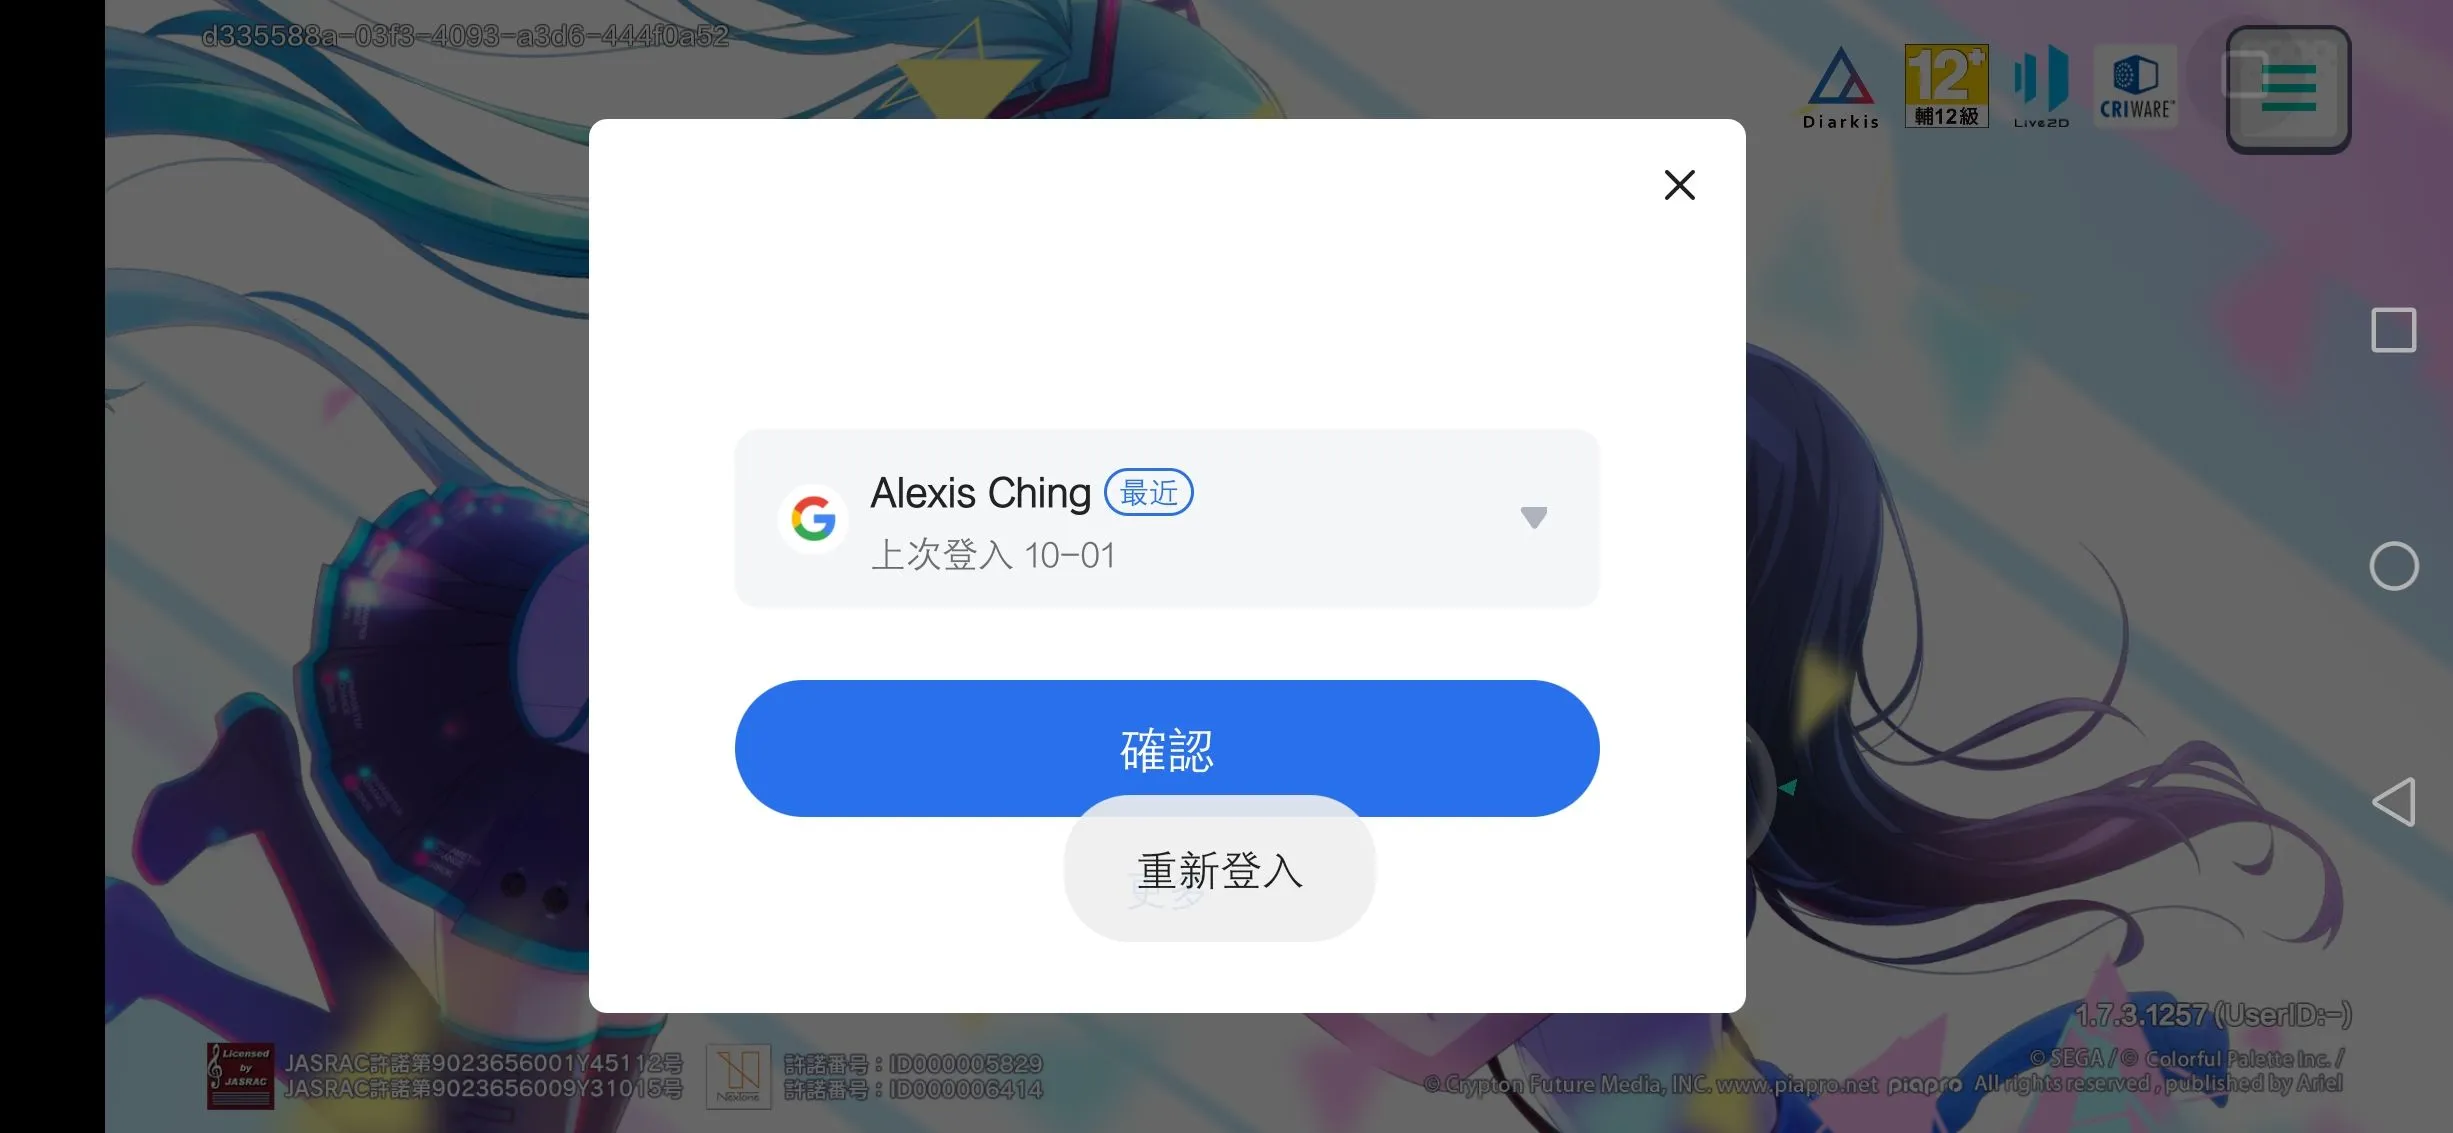This screenshot has height=1133, width=2453.
Task: Click the Diarkis logo
Action: (1841, 88)
